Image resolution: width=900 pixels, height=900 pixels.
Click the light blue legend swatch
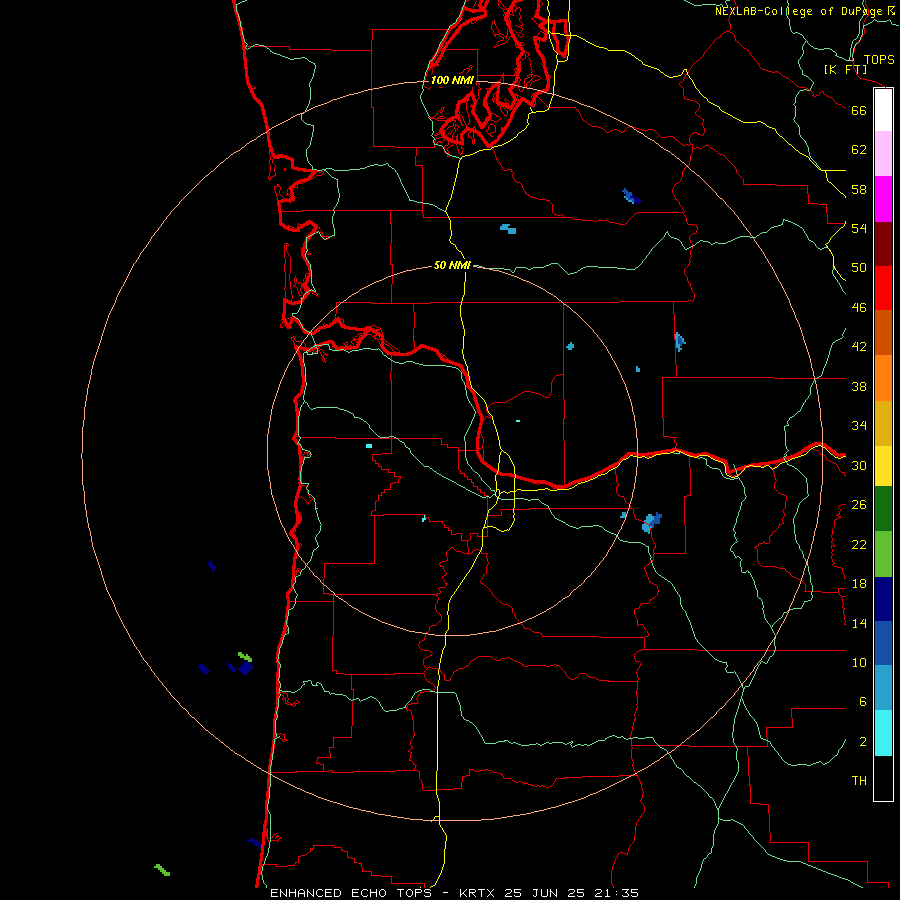[x=883, y=687]
